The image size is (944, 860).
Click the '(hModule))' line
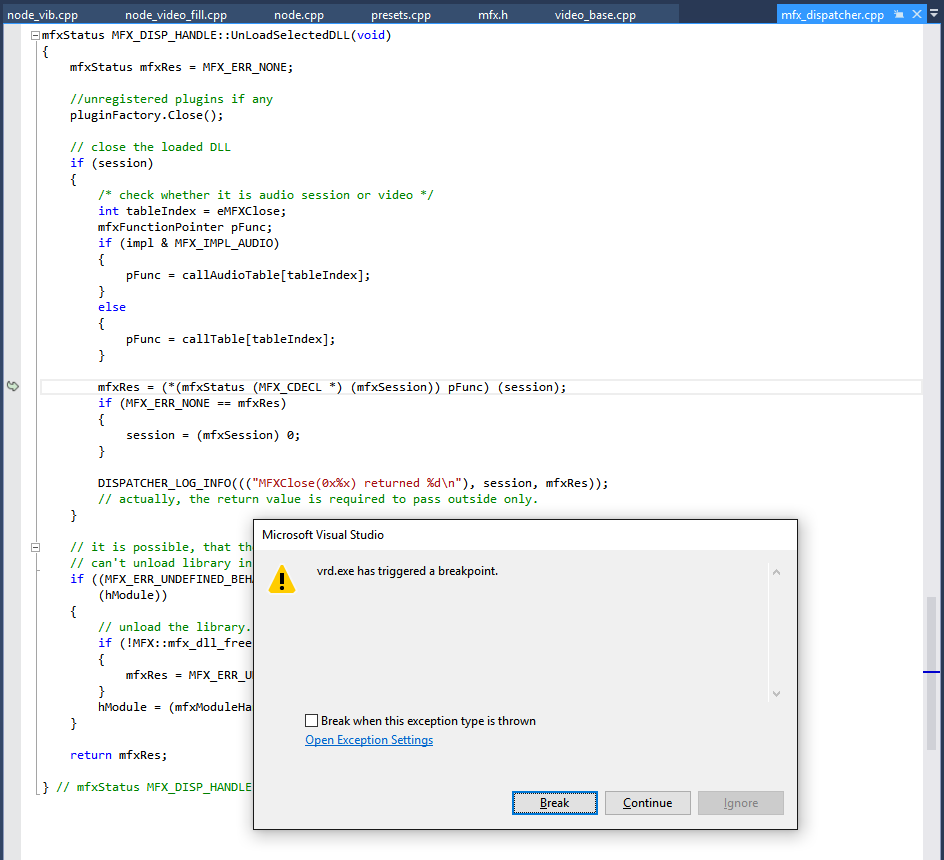point(132,595)
